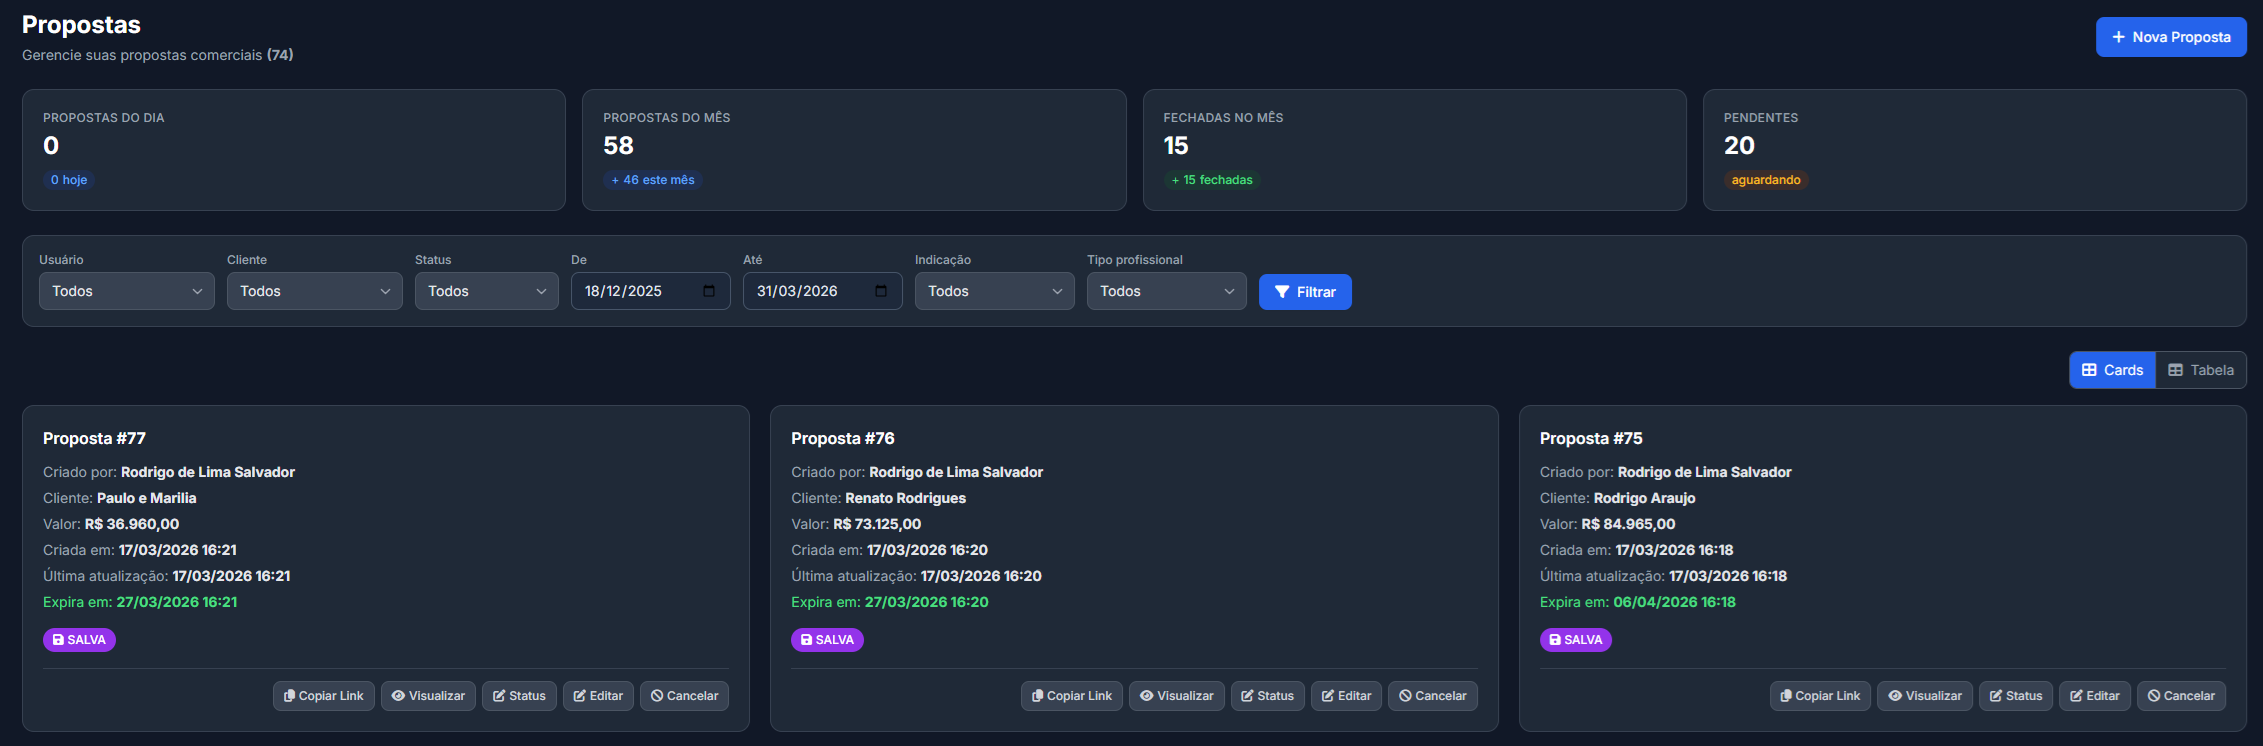Click client name Paulo e Marilia
The image size is (2263, 746).
pyautogui.click(x=147, y=498)
